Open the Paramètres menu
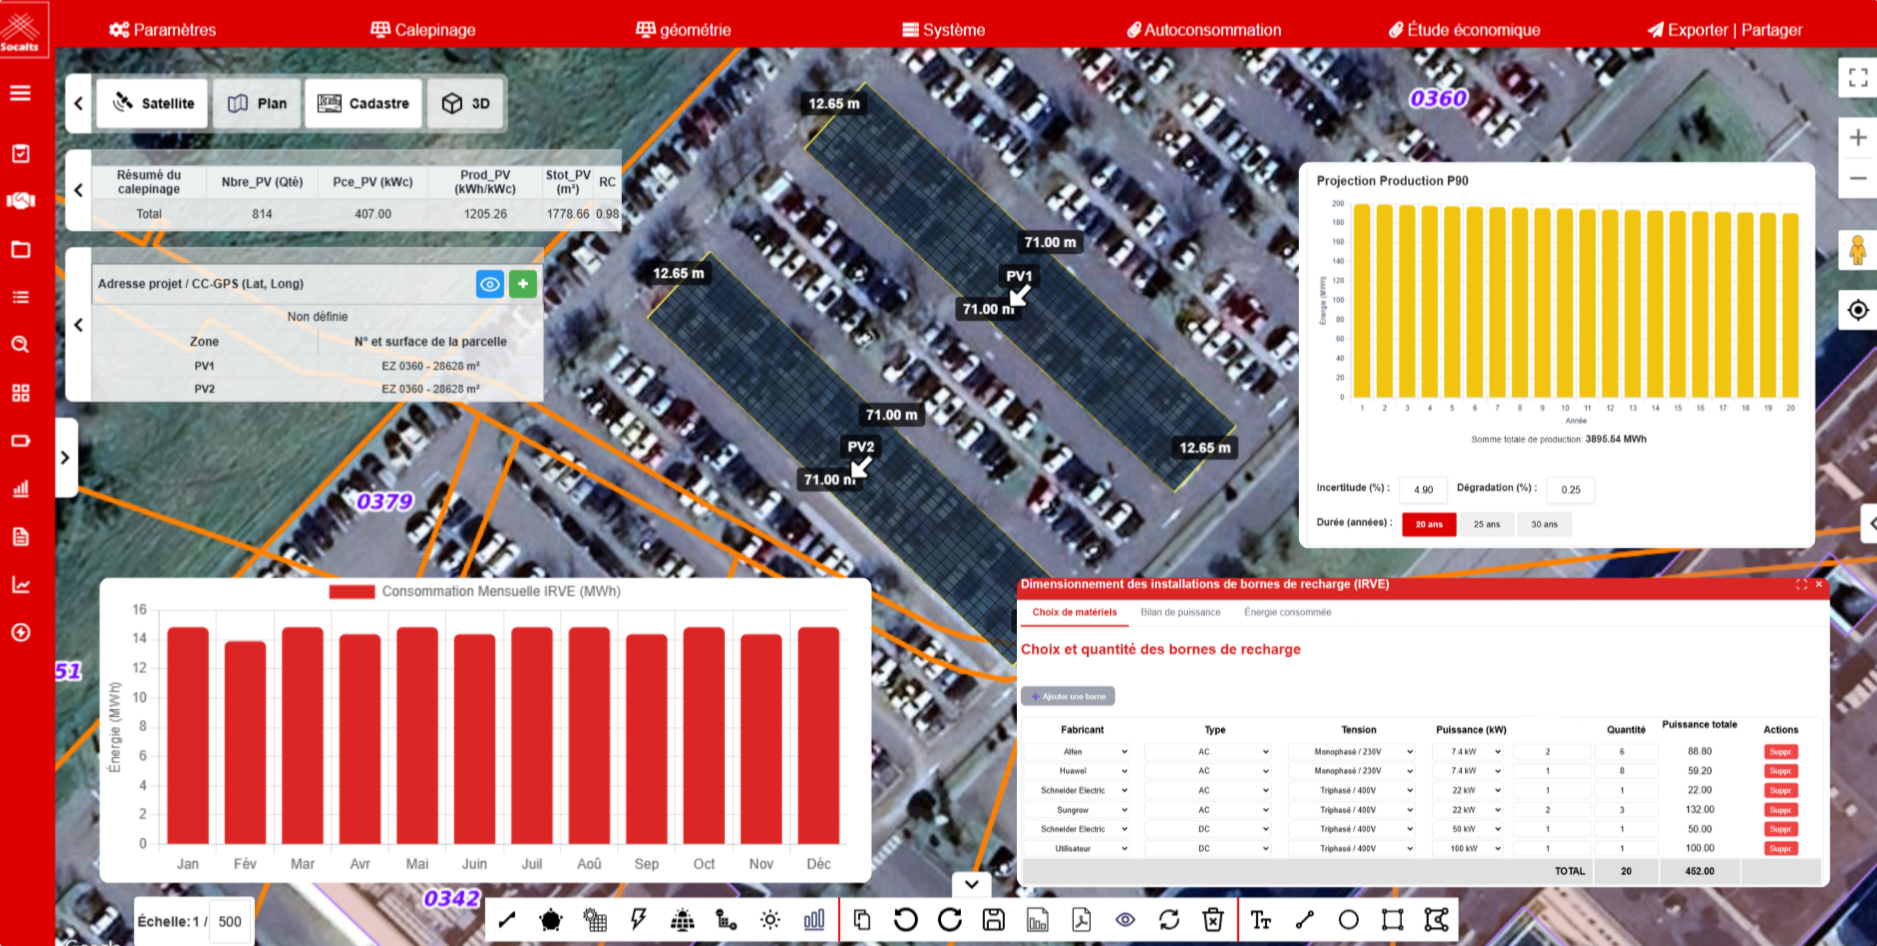This screenshot has width=1877, height=946. click(163, 30)
